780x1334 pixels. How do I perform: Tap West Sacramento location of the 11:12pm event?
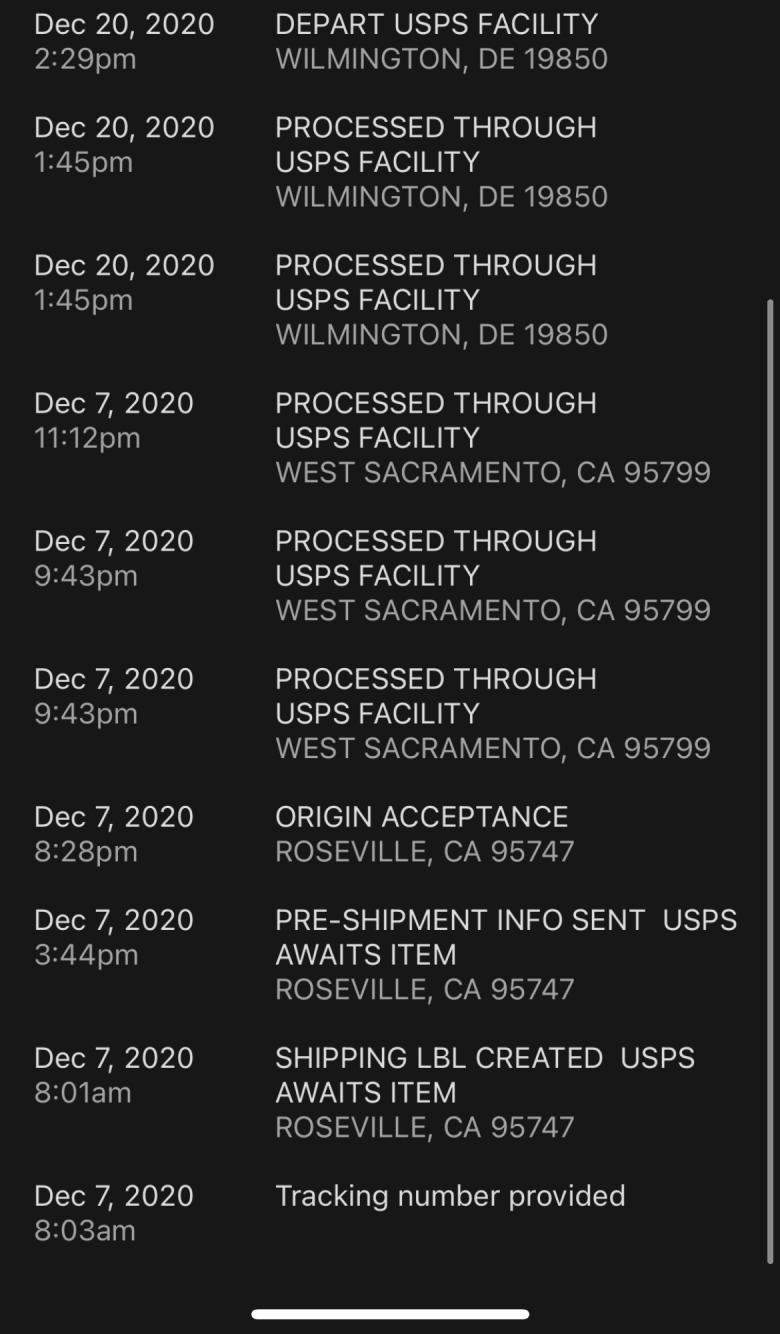[493, 472]
